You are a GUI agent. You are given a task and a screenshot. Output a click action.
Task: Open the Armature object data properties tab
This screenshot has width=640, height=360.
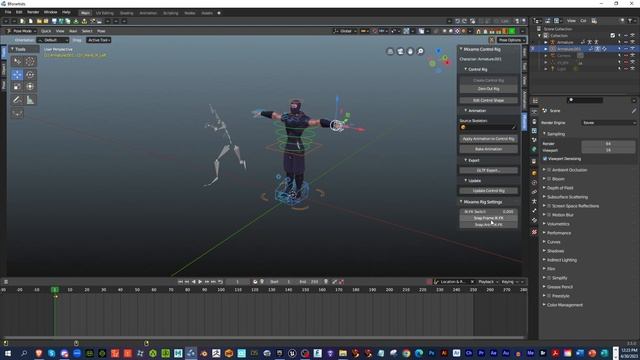(x=534, y=201)
